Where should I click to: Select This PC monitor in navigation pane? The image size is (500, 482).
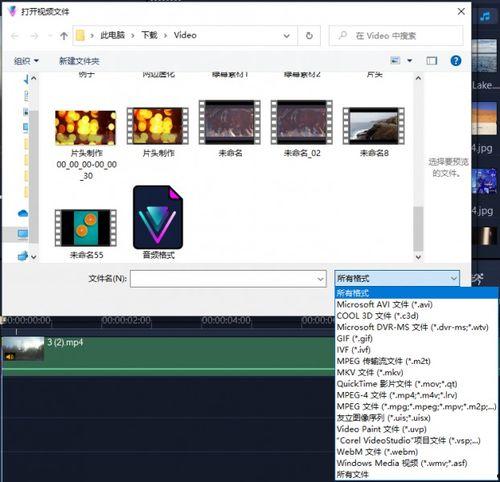pyautogui.click(x=23, y=234)
